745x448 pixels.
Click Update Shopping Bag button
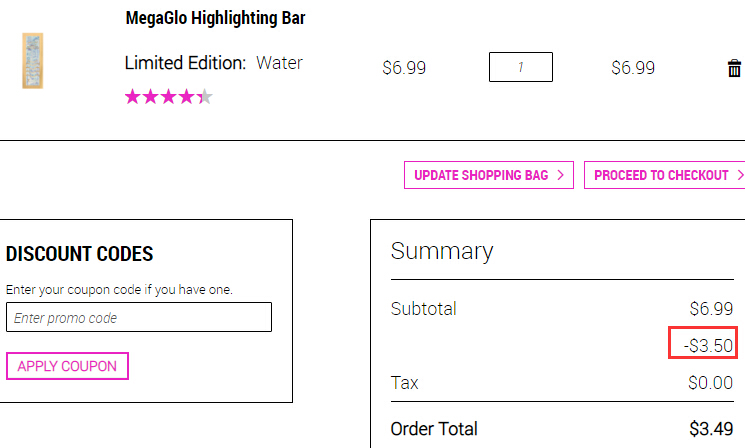[x=489, y=175]
